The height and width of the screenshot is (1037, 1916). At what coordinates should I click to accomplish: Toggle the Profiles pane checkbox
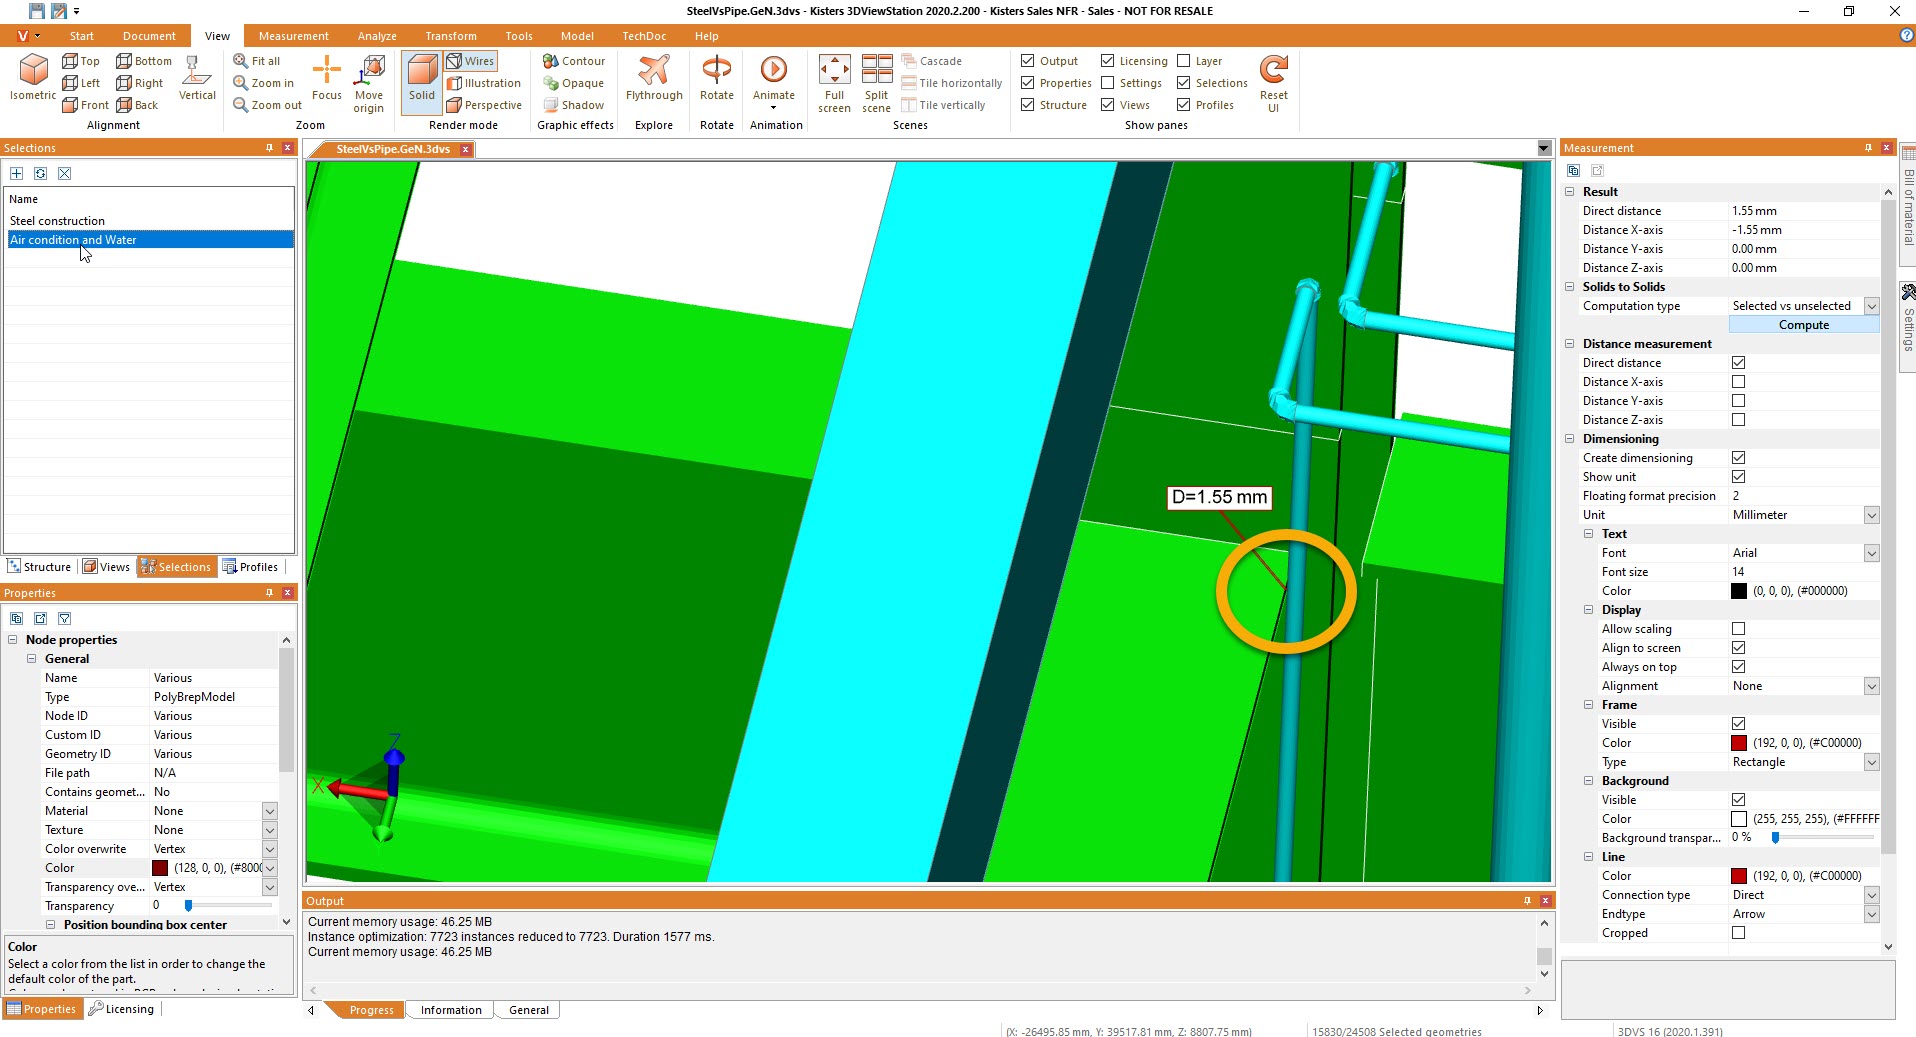pyautogui.click(x=1184, y=105)
